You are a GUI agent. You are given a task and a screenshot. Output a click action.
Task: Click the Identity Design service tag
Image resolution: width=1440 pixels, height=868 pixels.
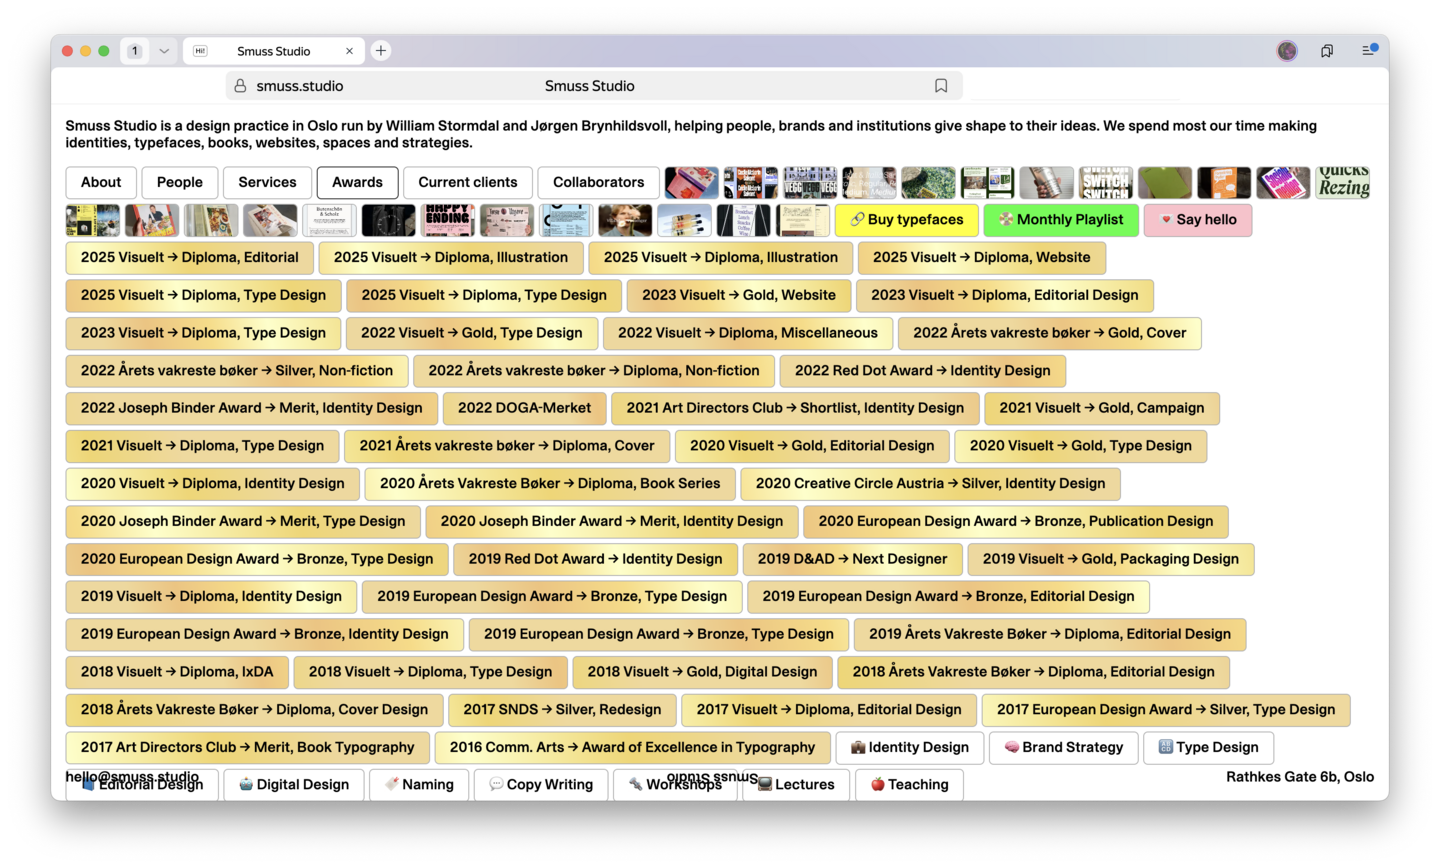pyautogui.click(x=910, y=747)
